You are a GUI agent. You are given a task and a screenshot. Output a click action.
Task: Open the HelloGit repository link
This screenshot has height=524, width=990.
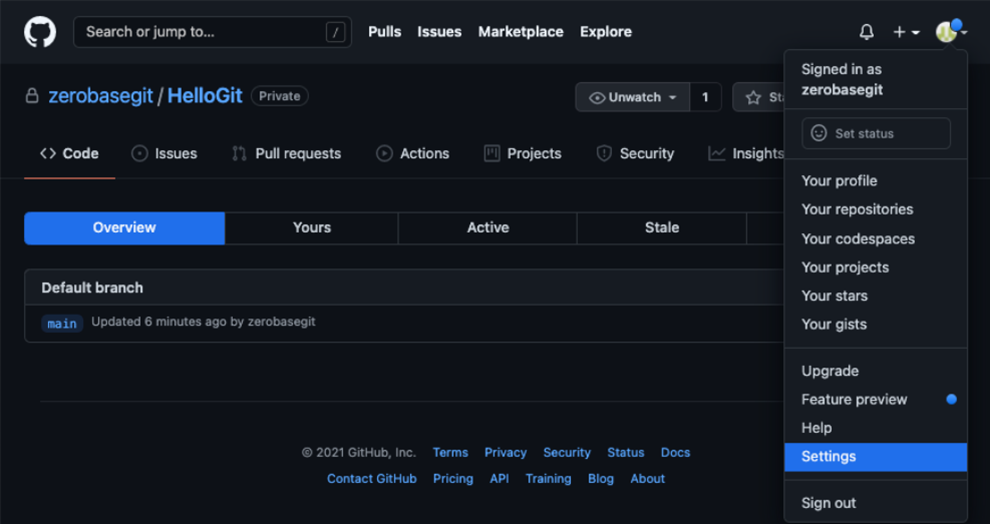[205, 96]
